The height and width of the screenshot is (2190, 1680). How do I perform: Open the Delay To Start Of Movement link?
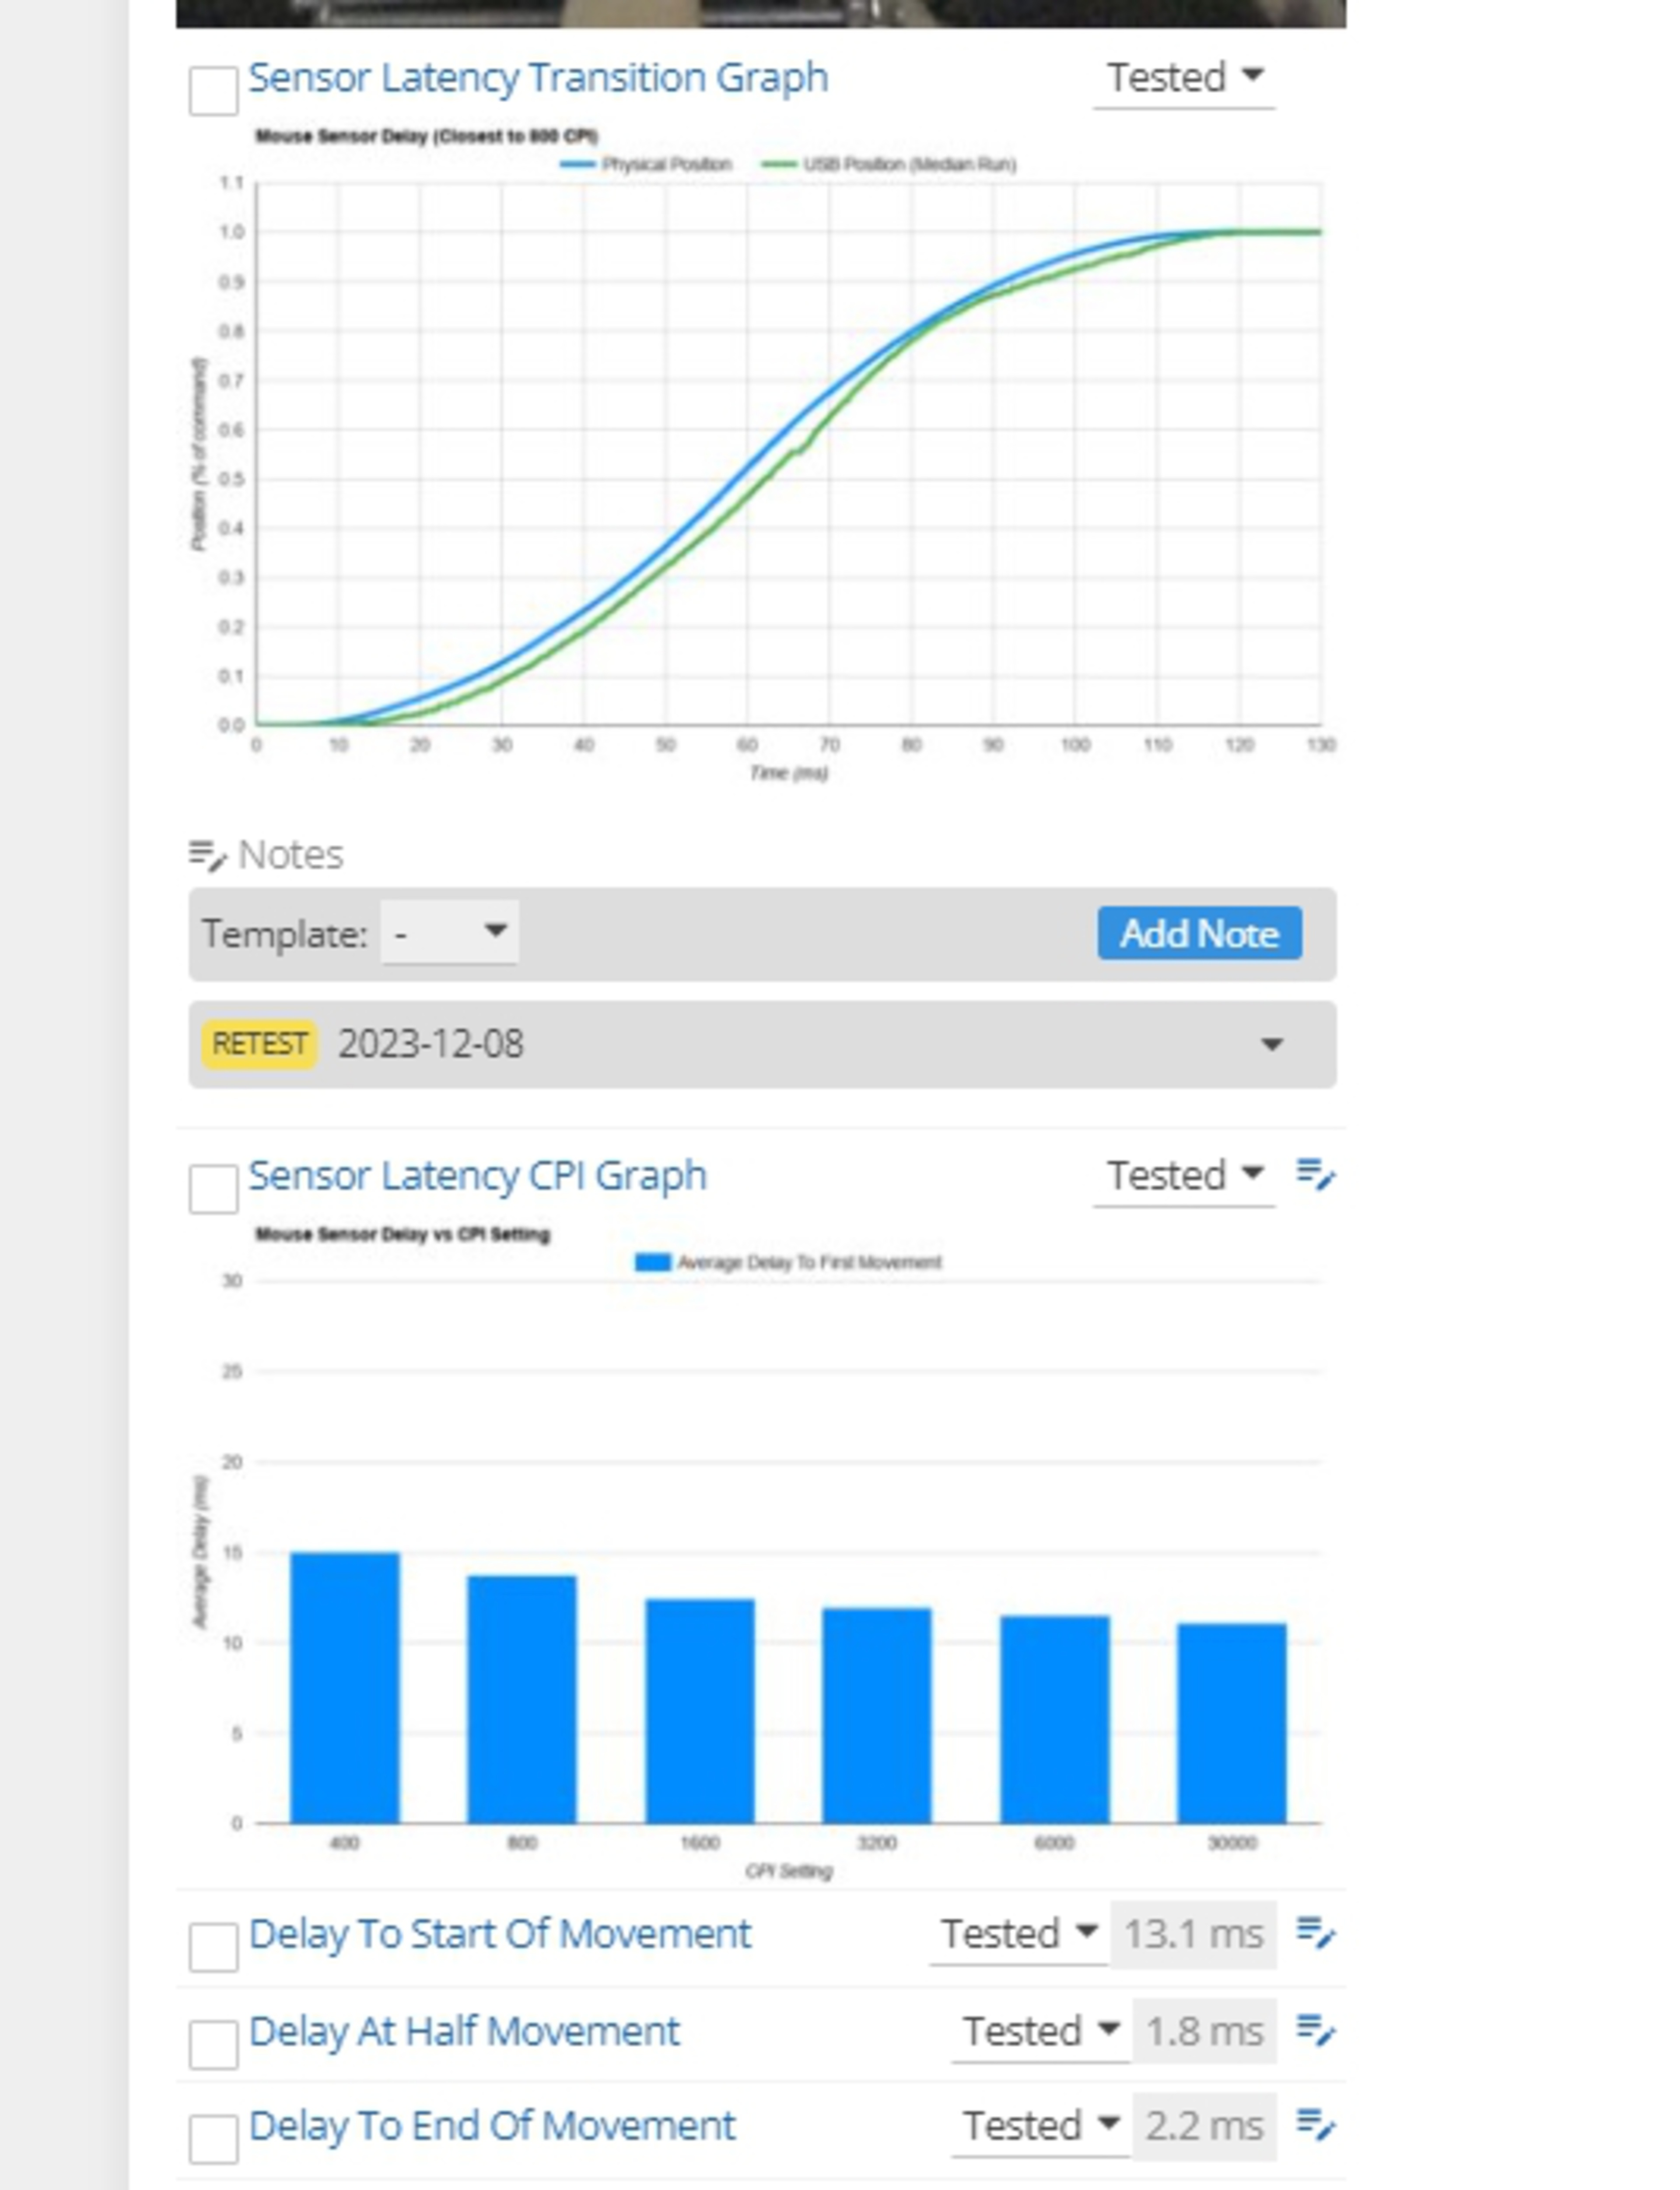pos(499,1933)
